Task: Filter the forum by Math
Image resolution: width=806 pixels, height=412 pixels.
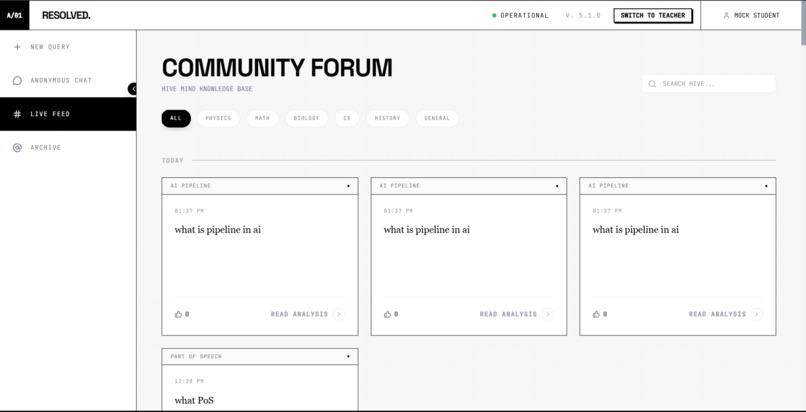Action: [x=262, y=118]
